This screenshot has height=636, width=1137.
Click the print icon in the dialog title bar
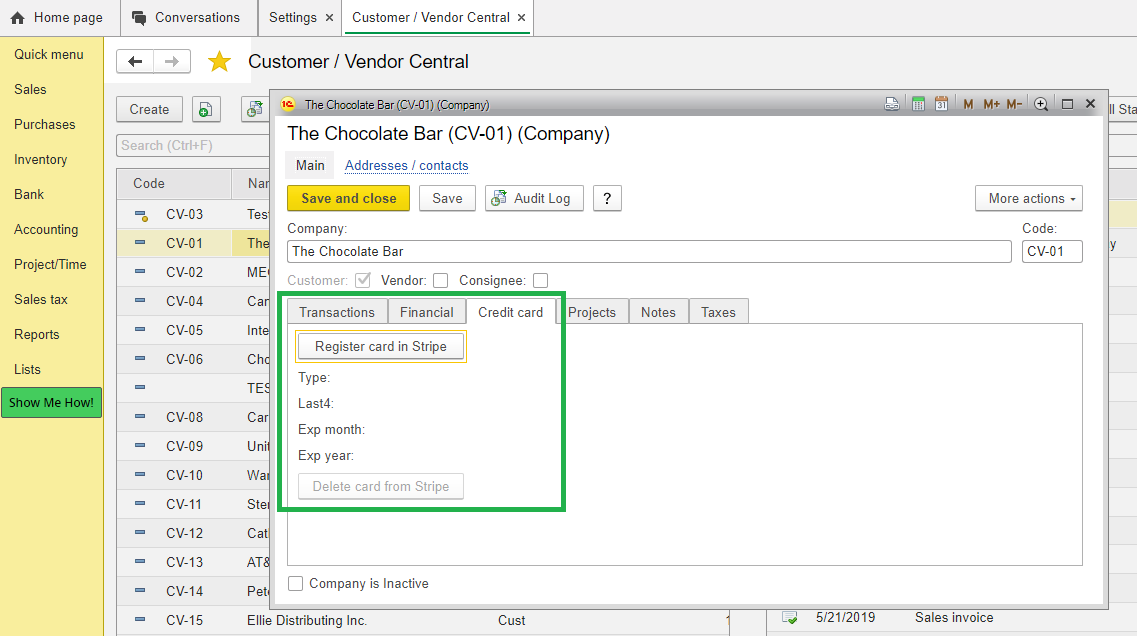(892, 104)
